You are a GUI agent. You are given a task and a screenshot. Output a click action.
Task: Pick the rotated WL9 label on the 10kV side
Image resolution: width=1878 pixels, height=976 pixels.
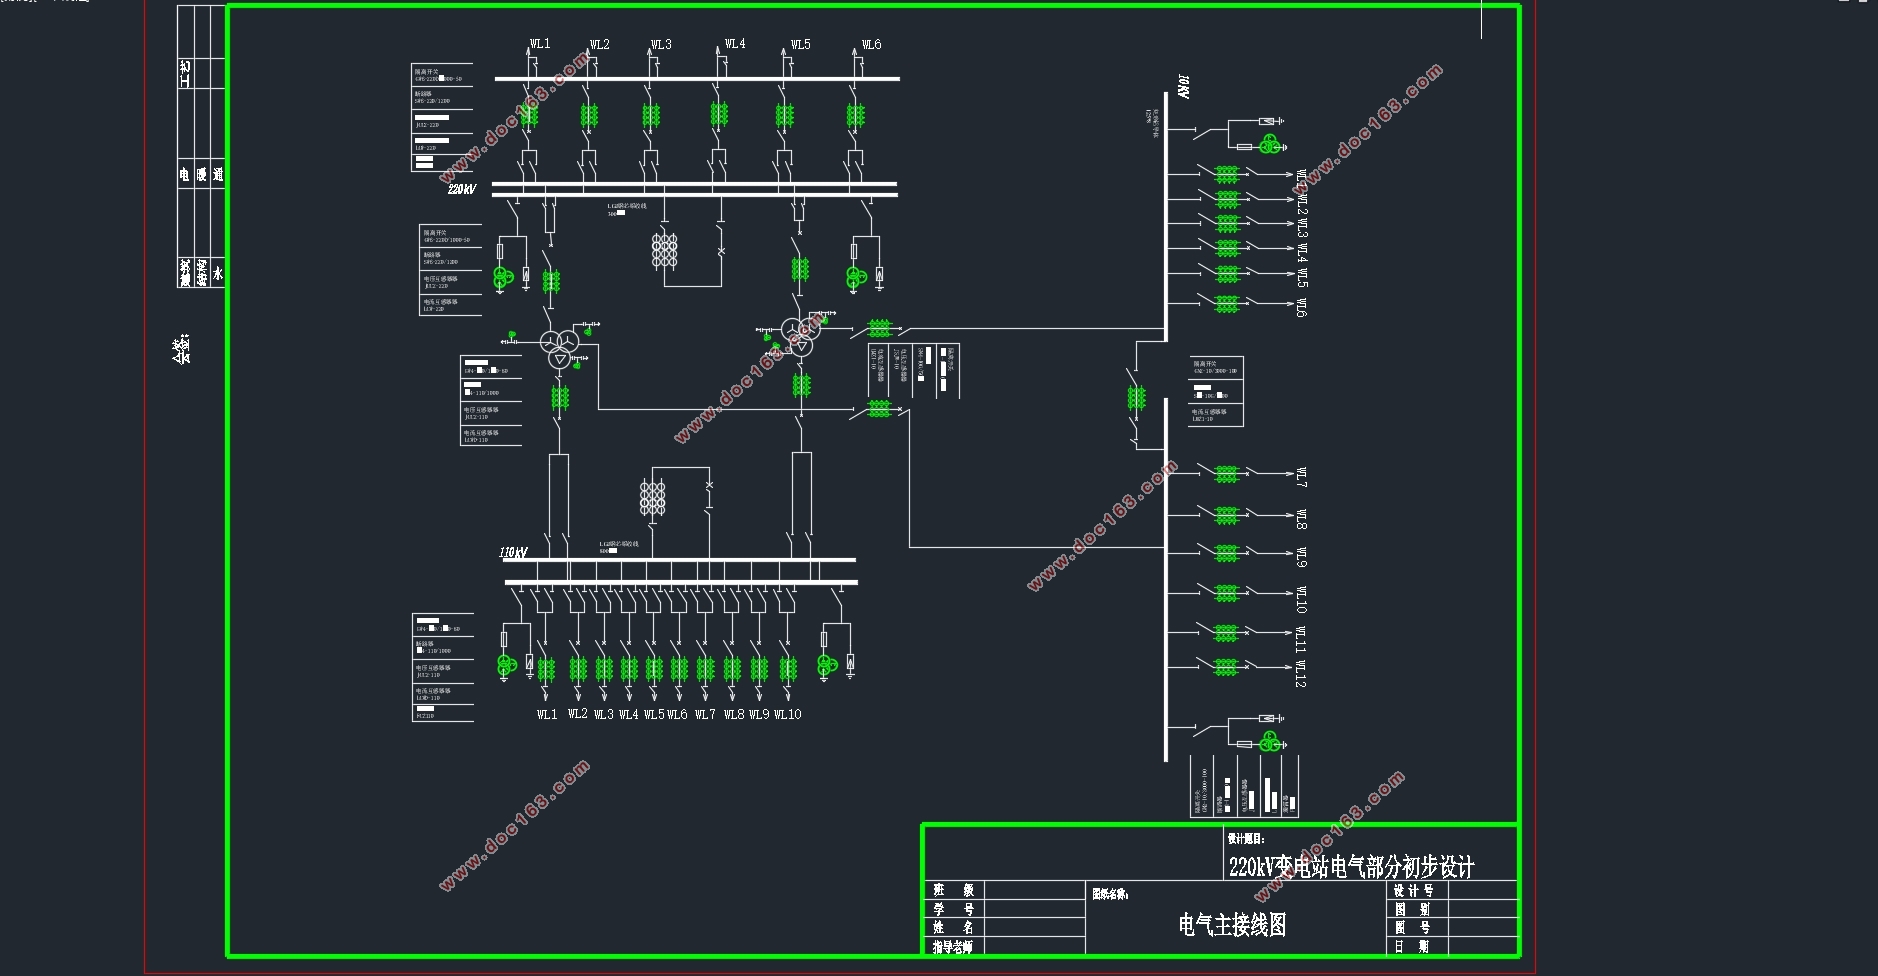click(x=1301, y=557)
